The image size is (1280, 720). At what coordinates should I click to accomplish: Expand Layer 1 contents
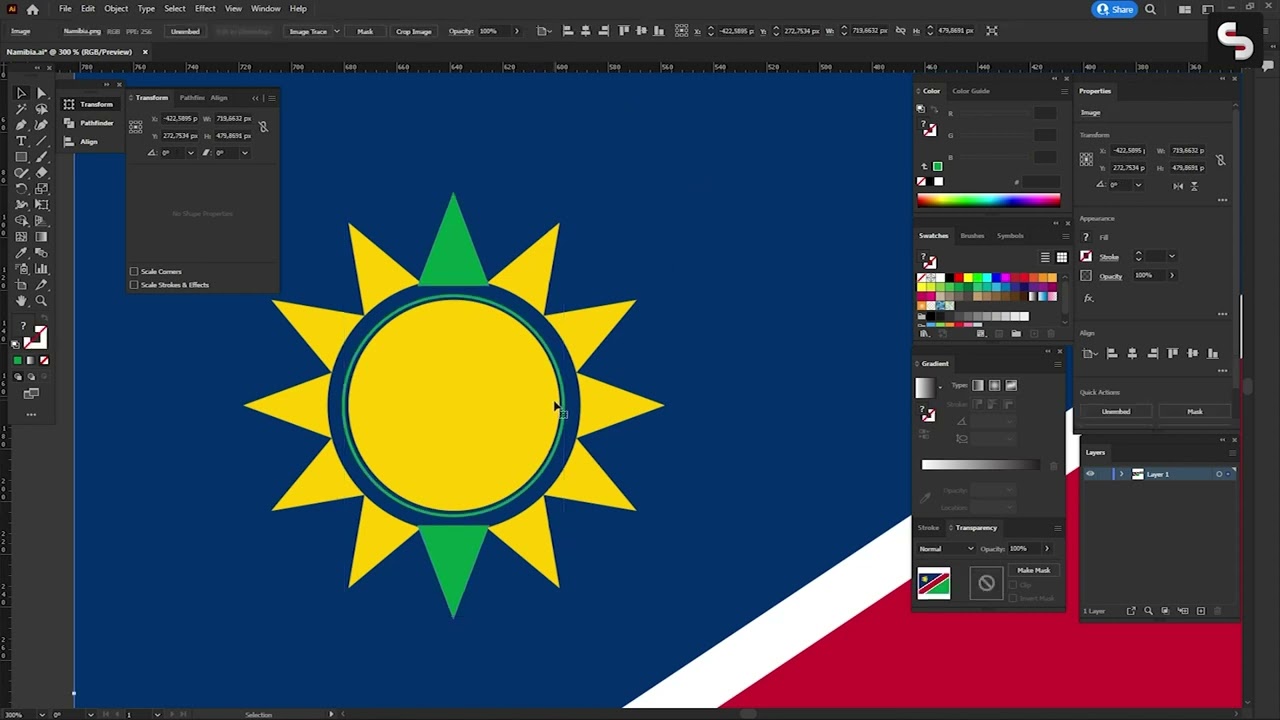(x=1121, y=474)
